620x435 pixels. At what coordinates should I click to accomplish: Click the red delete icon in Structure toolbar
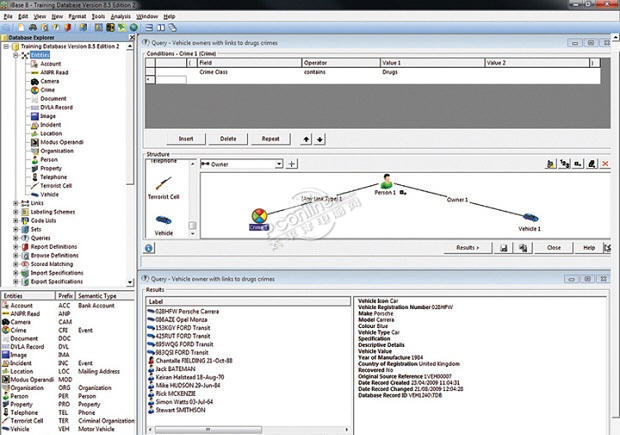click(605, 163)
